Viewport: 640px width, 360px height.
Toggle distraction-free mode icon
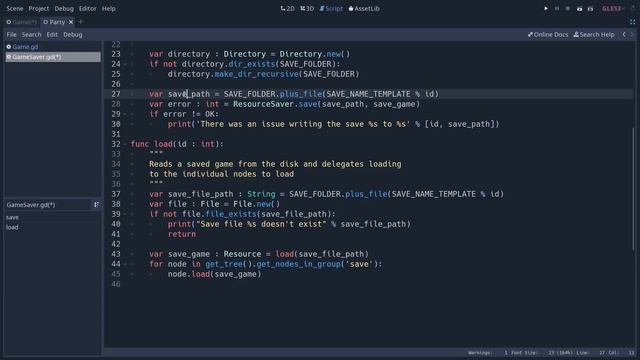[632, 22]
